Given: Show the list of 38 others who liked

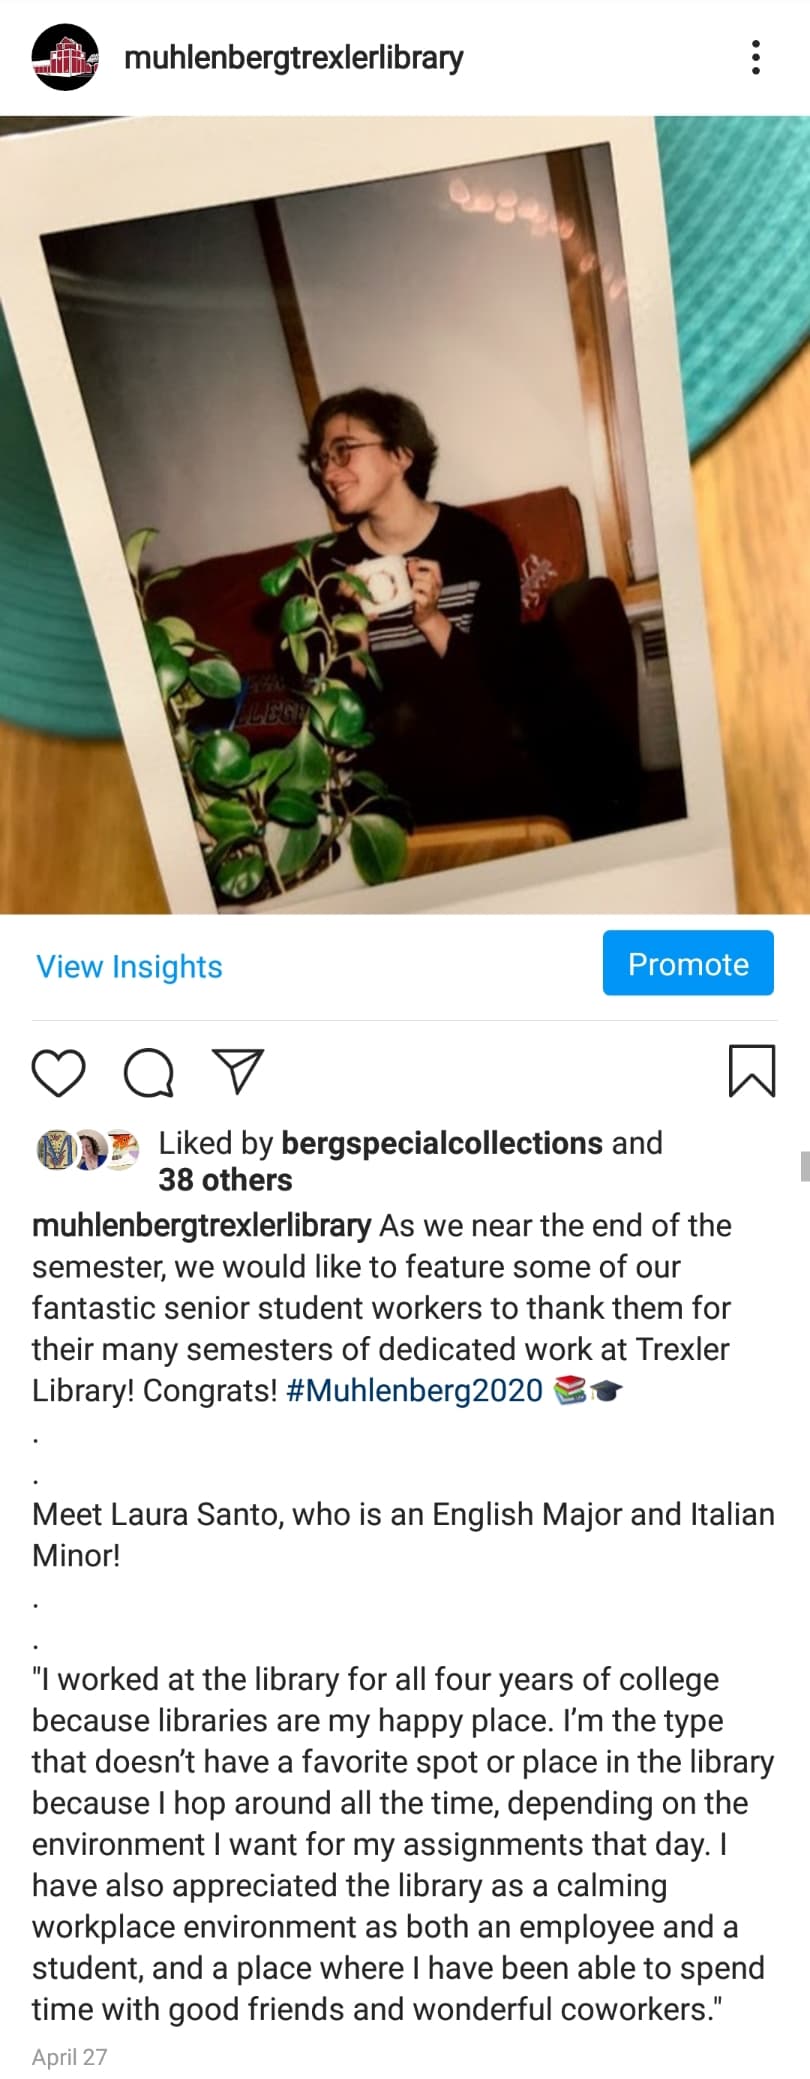Looking at the screenshot, I should tap(225, 1180).
